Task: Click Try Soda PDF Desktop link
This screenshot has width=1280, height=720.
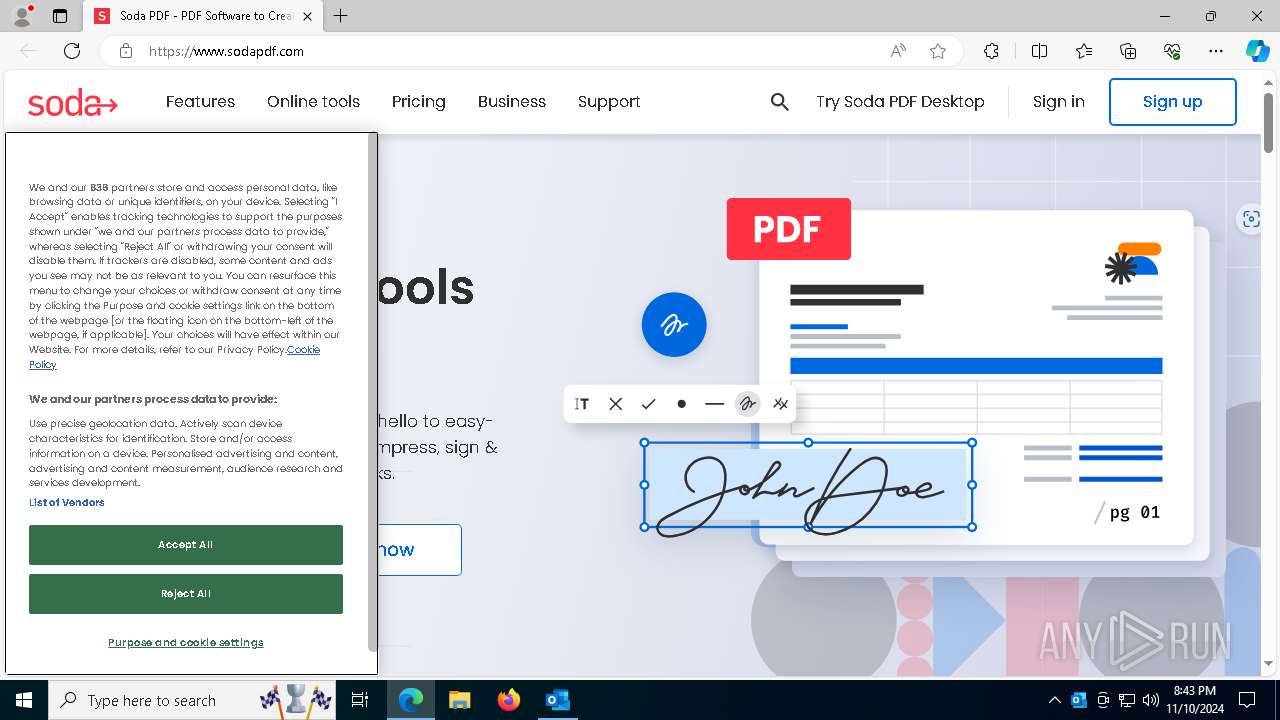Action: point(900,102)
